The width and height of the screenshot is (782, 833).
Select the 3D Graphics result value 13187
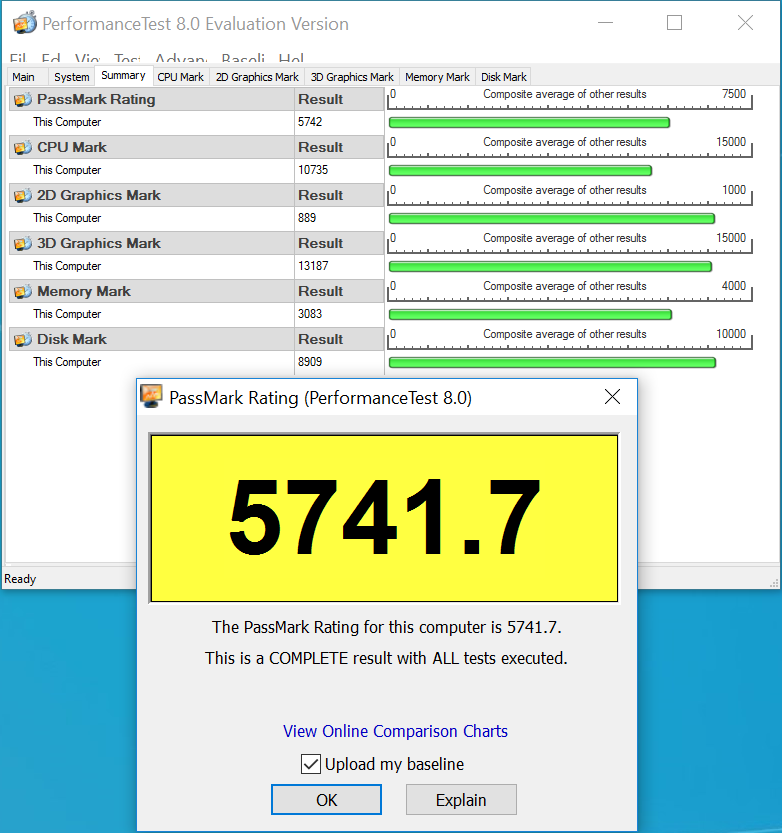pos(313,266)
